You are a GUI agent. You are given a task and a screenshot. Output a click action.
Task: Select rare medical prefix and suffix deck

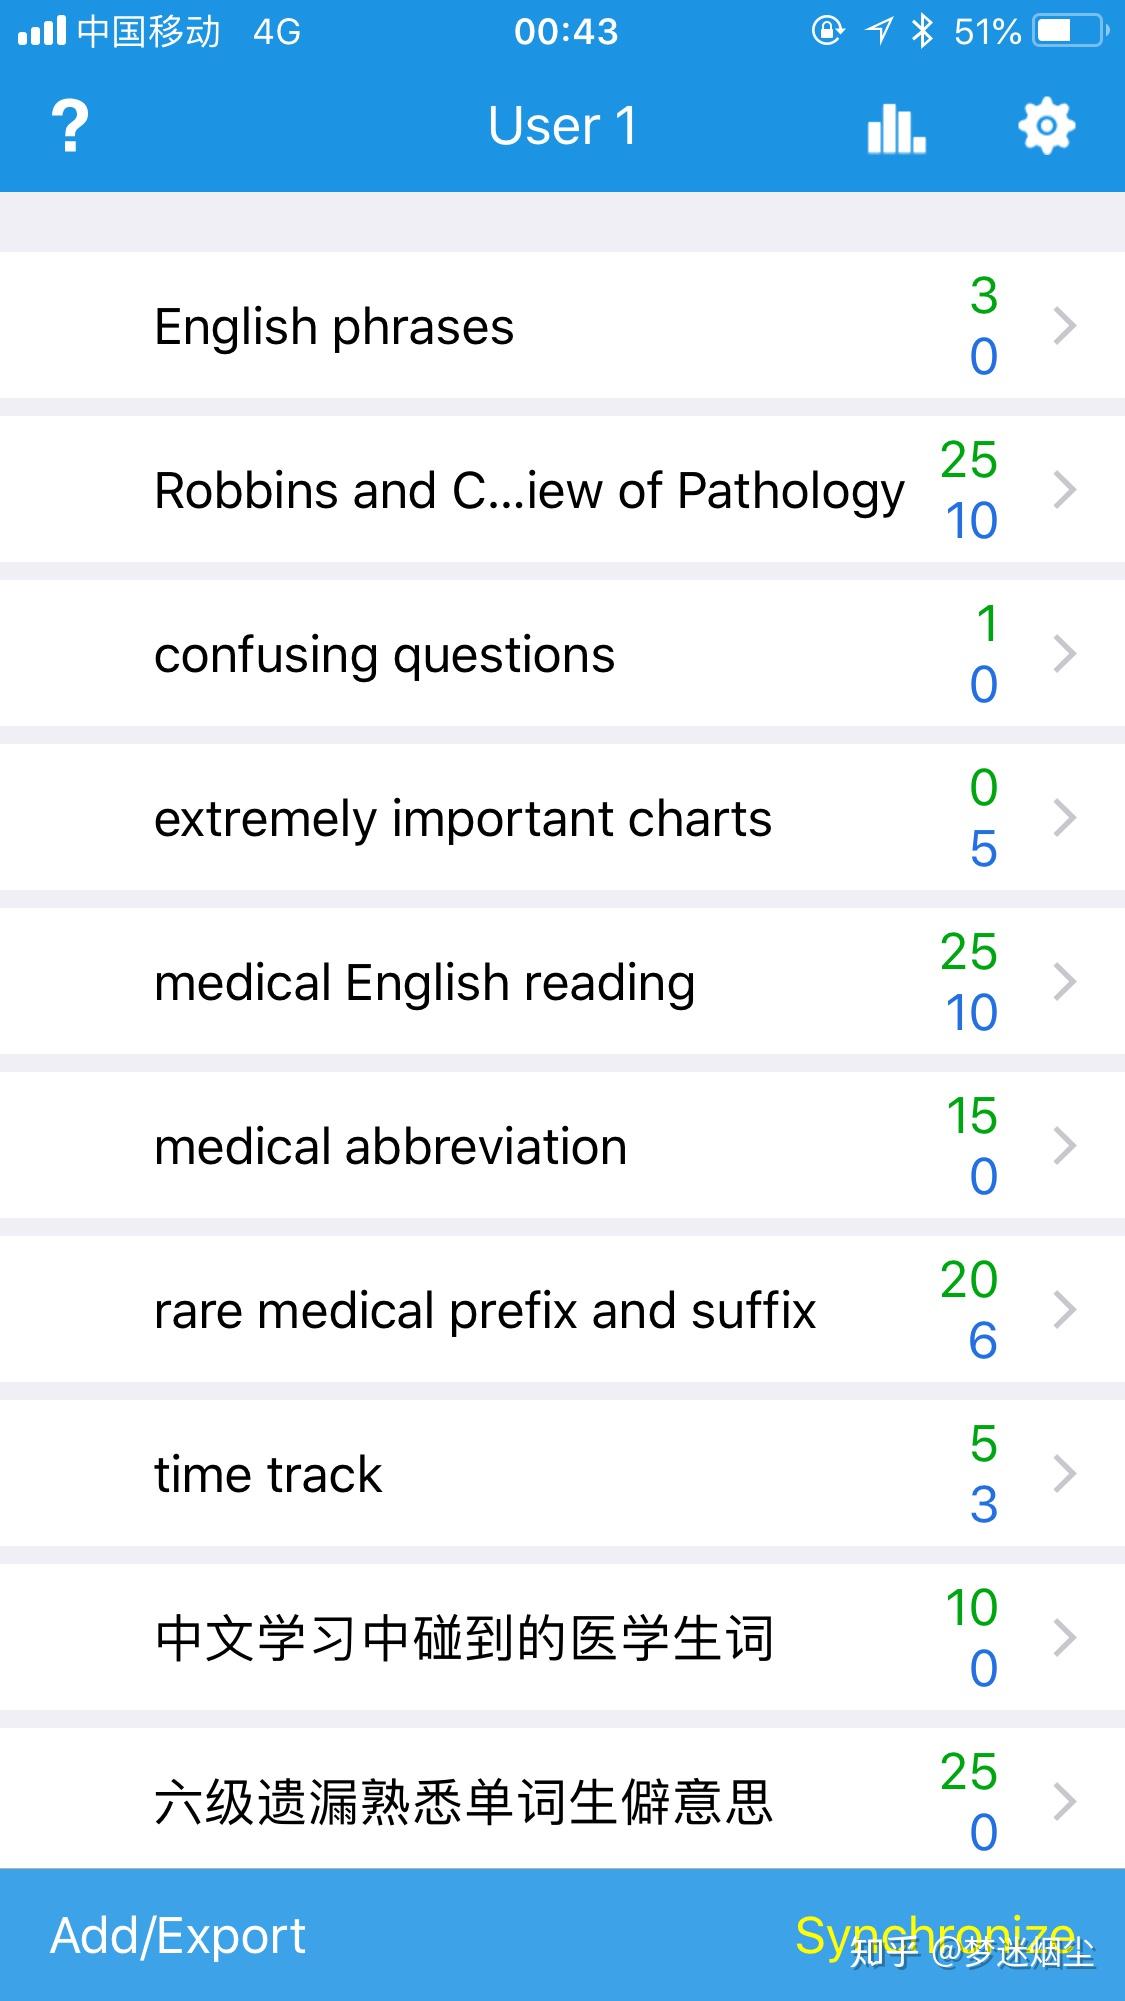tap(484, 1310)
